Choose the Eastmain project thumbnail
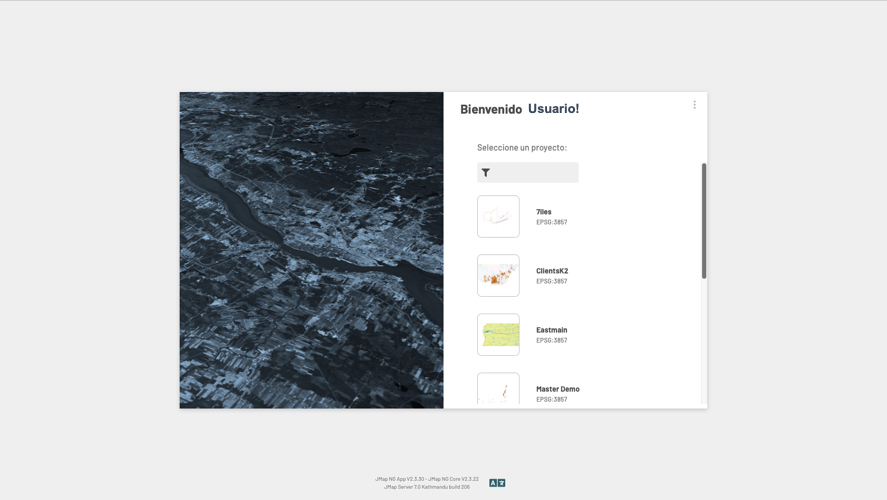This screenshot has width=887, height=500. 498,334
